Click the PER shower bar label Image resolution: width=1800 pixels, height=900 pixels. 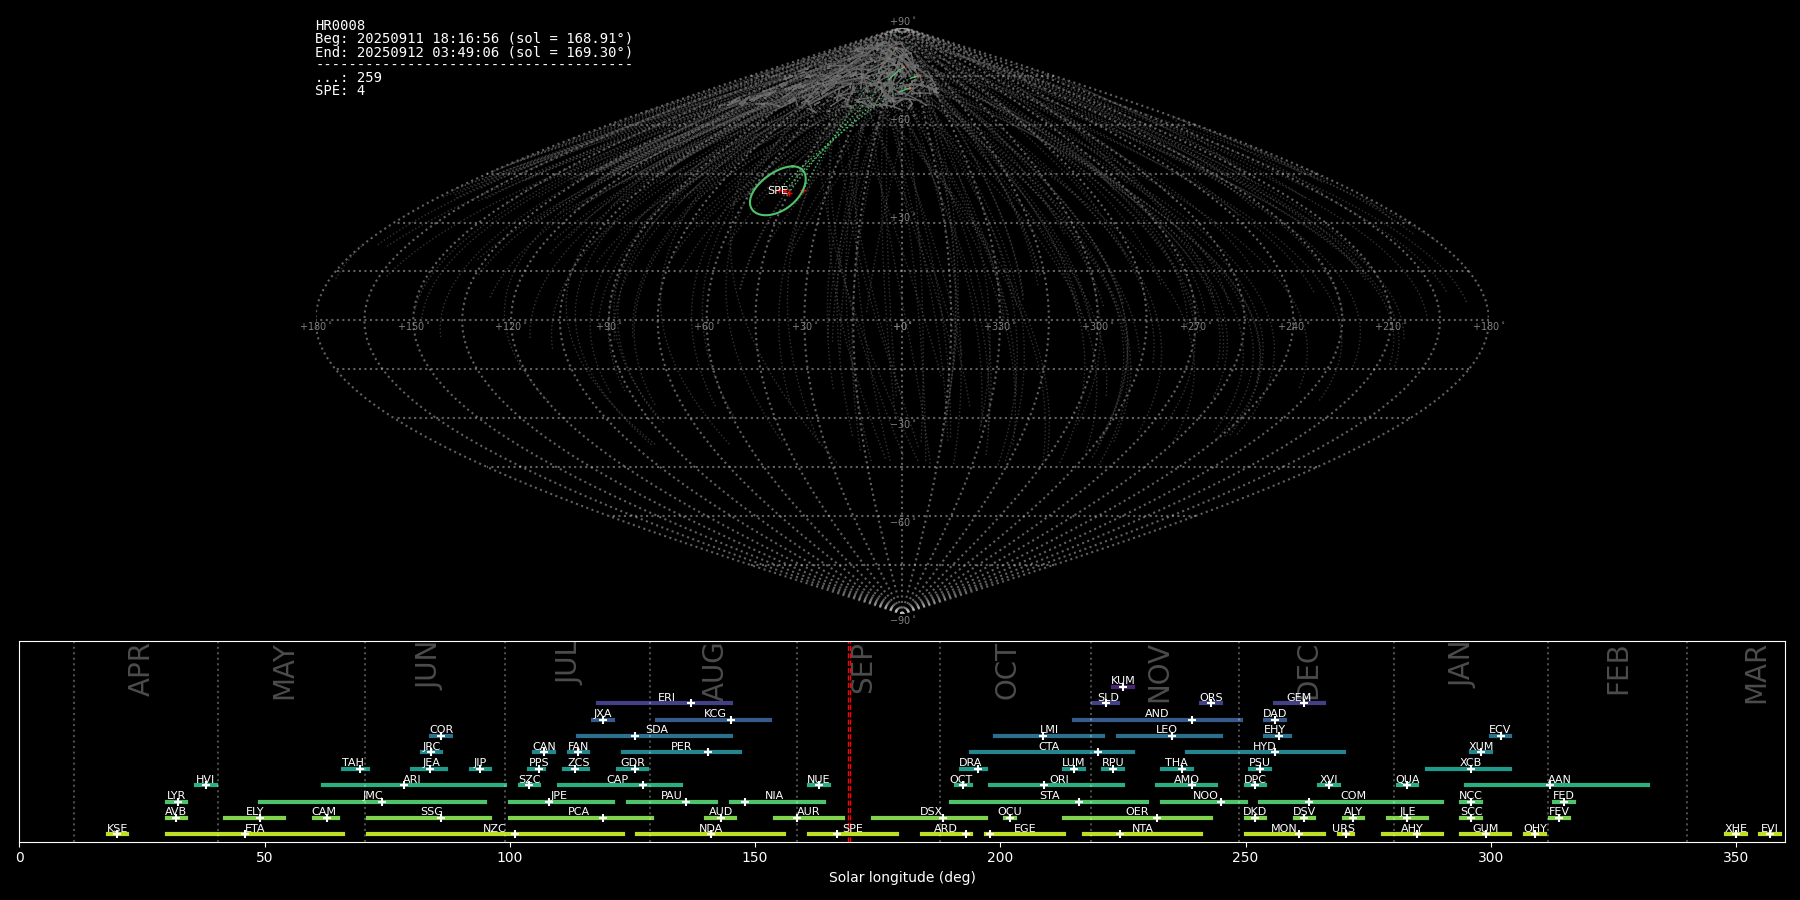(681, 747)
